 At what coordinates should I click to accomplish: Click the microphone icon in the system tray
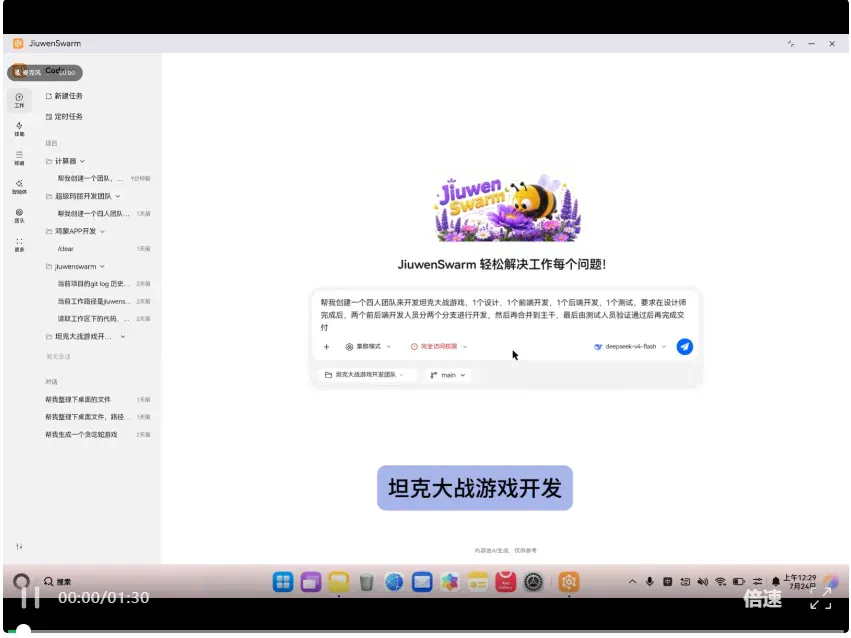pyautogui.click(x=650, y=582)
